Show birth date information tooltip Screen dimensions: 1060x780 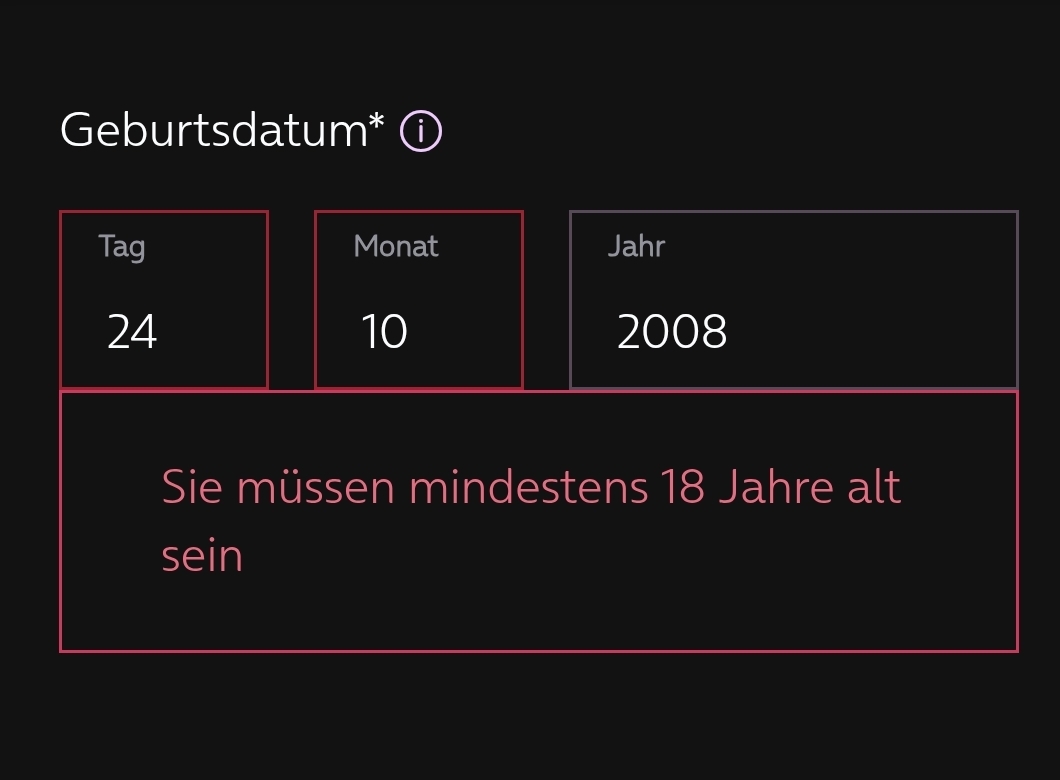click(x=420, y=130)
